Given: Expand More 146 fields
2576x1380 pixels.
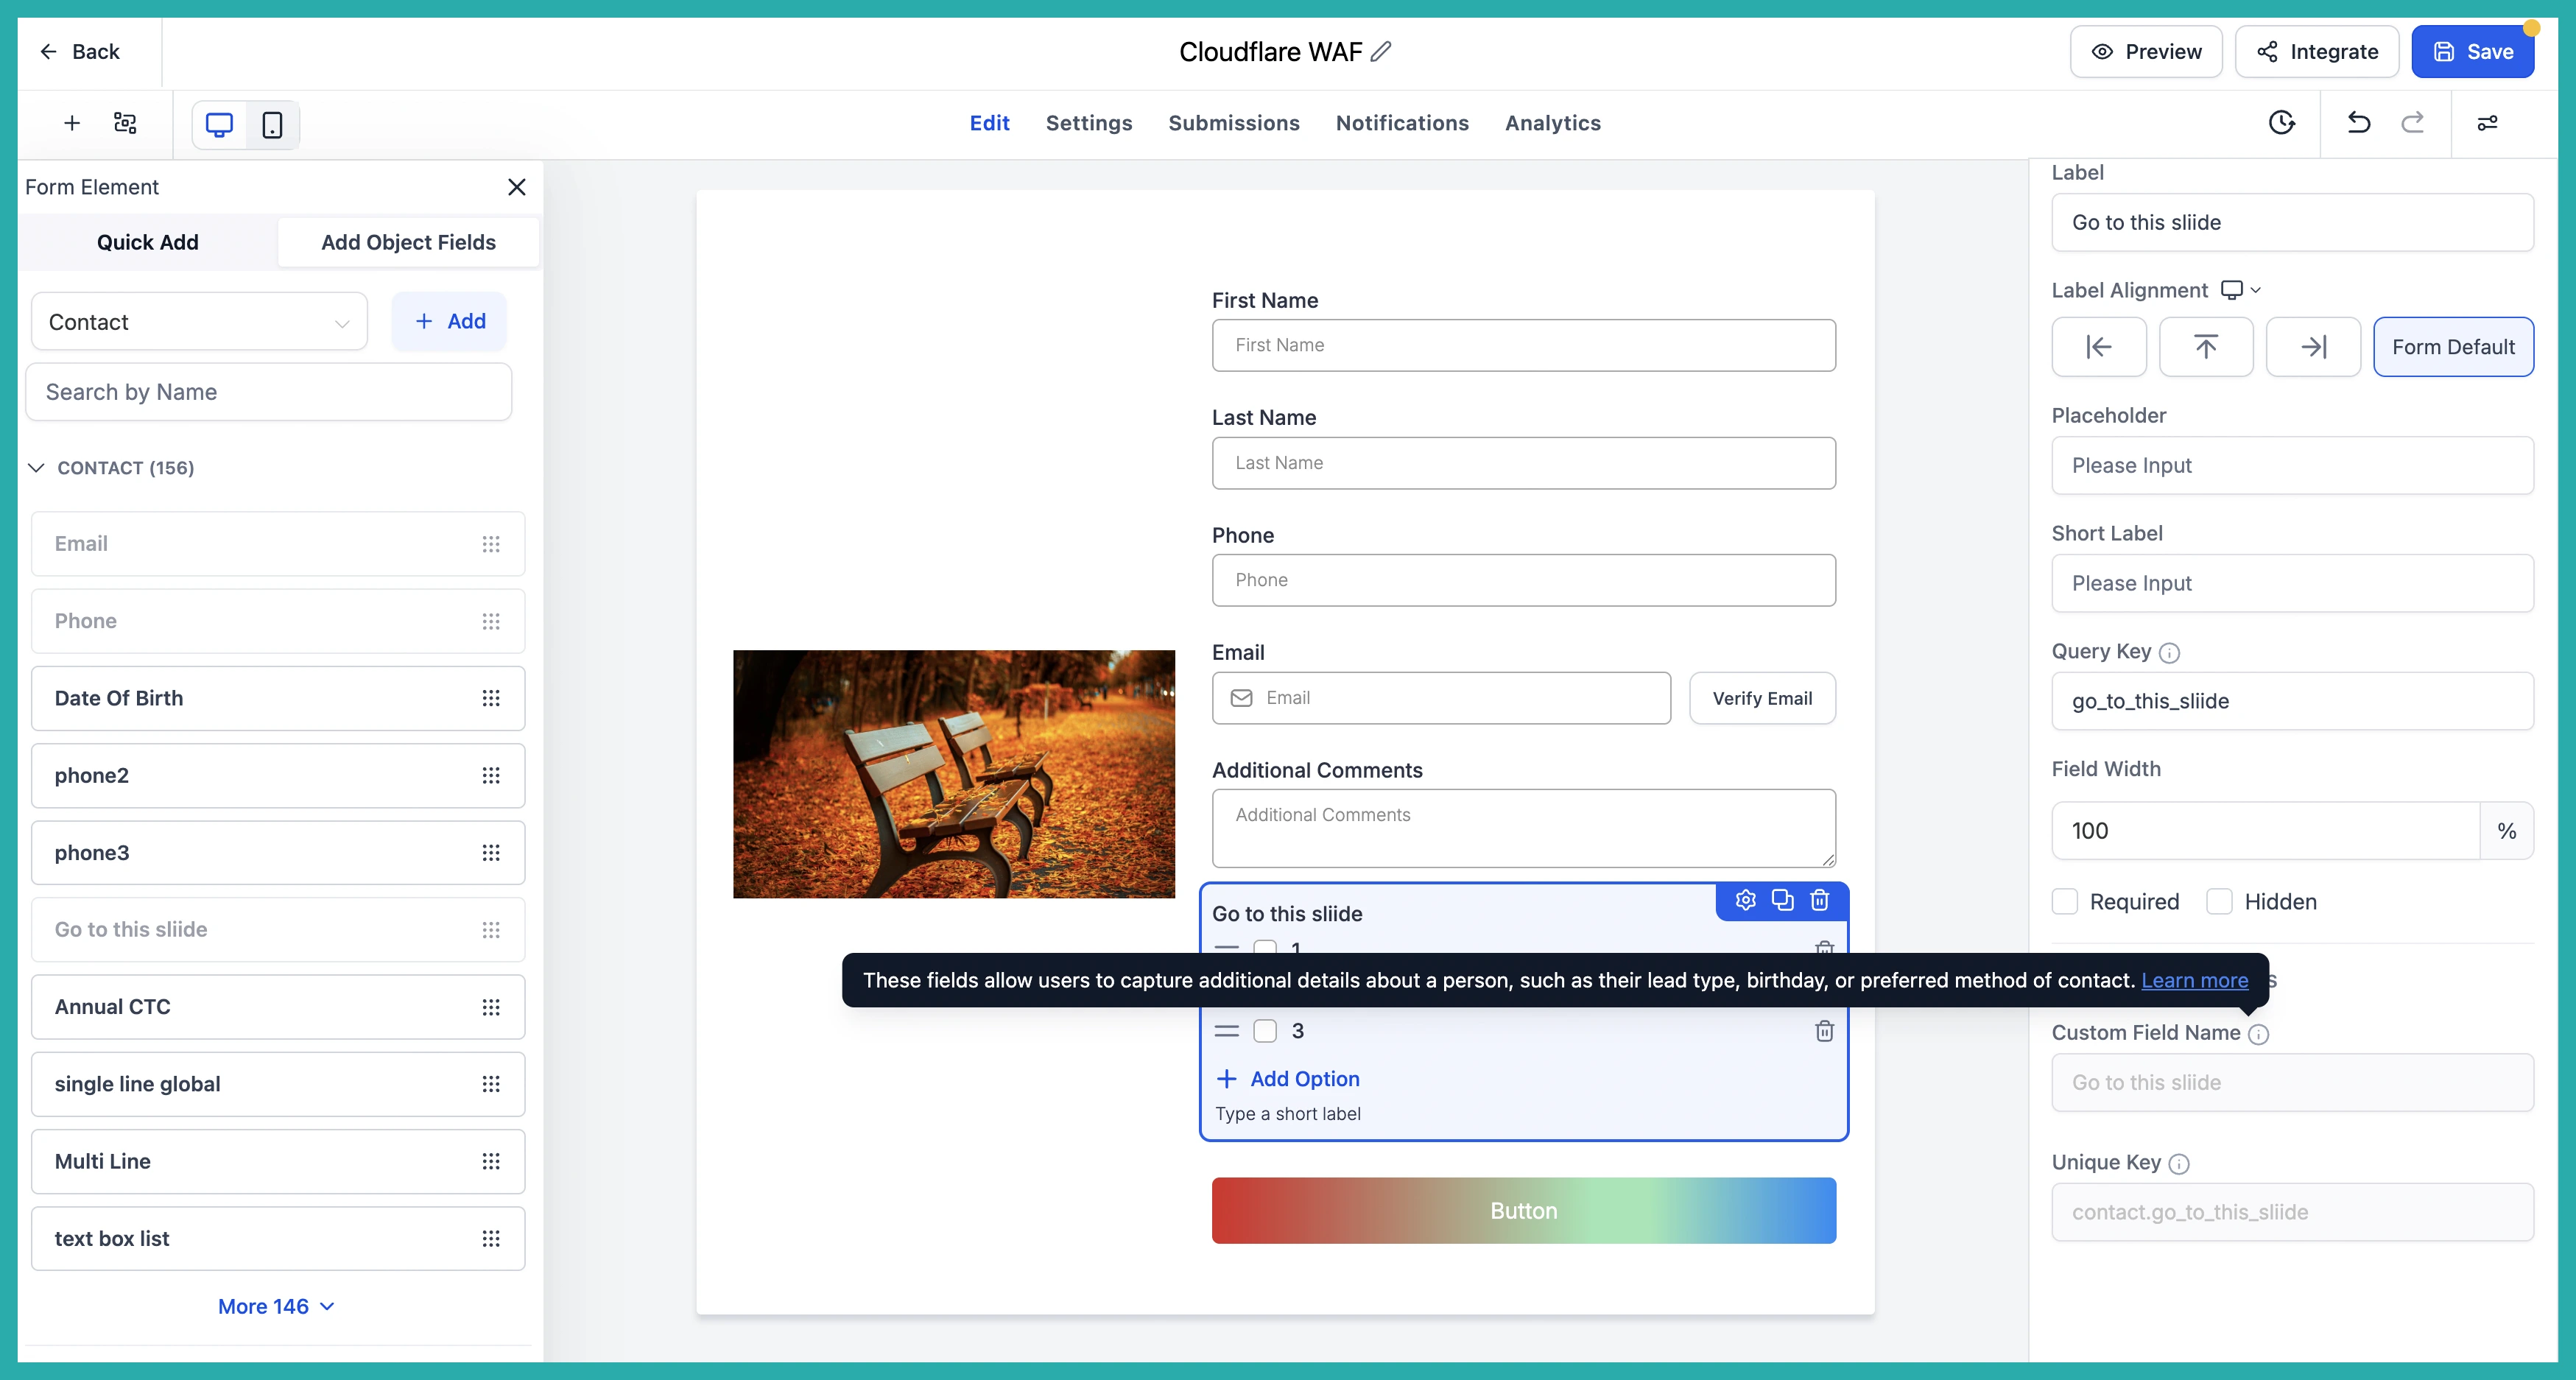Looking at the screenshot, I should click(276, 1306).
